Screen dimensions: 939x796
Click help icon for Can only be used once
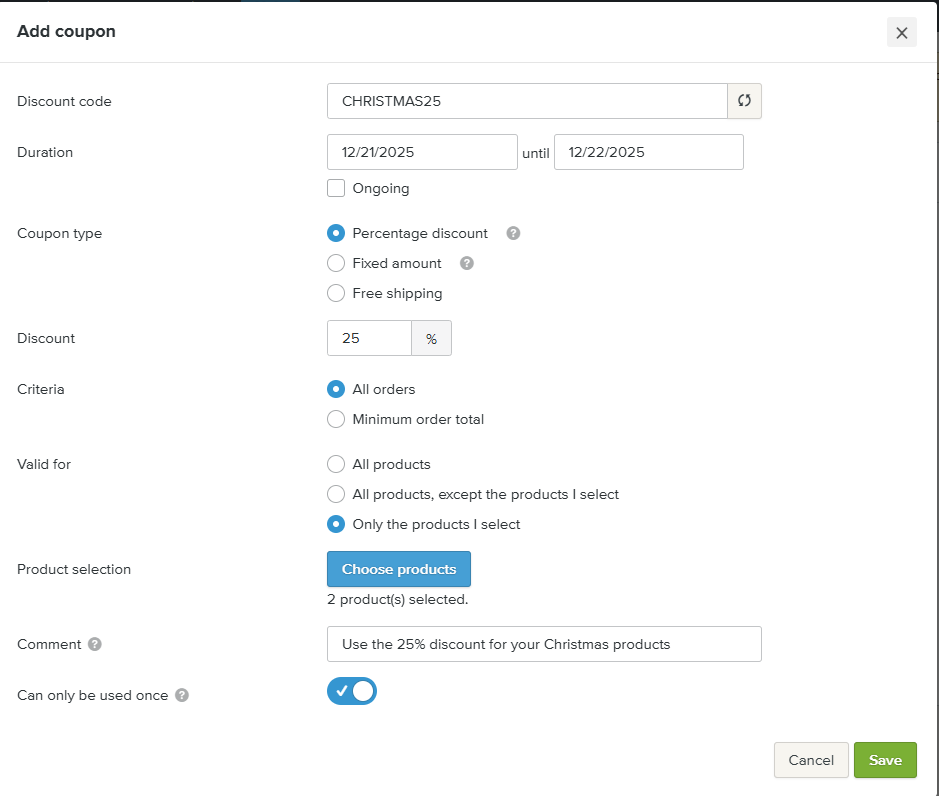point(182,695)
